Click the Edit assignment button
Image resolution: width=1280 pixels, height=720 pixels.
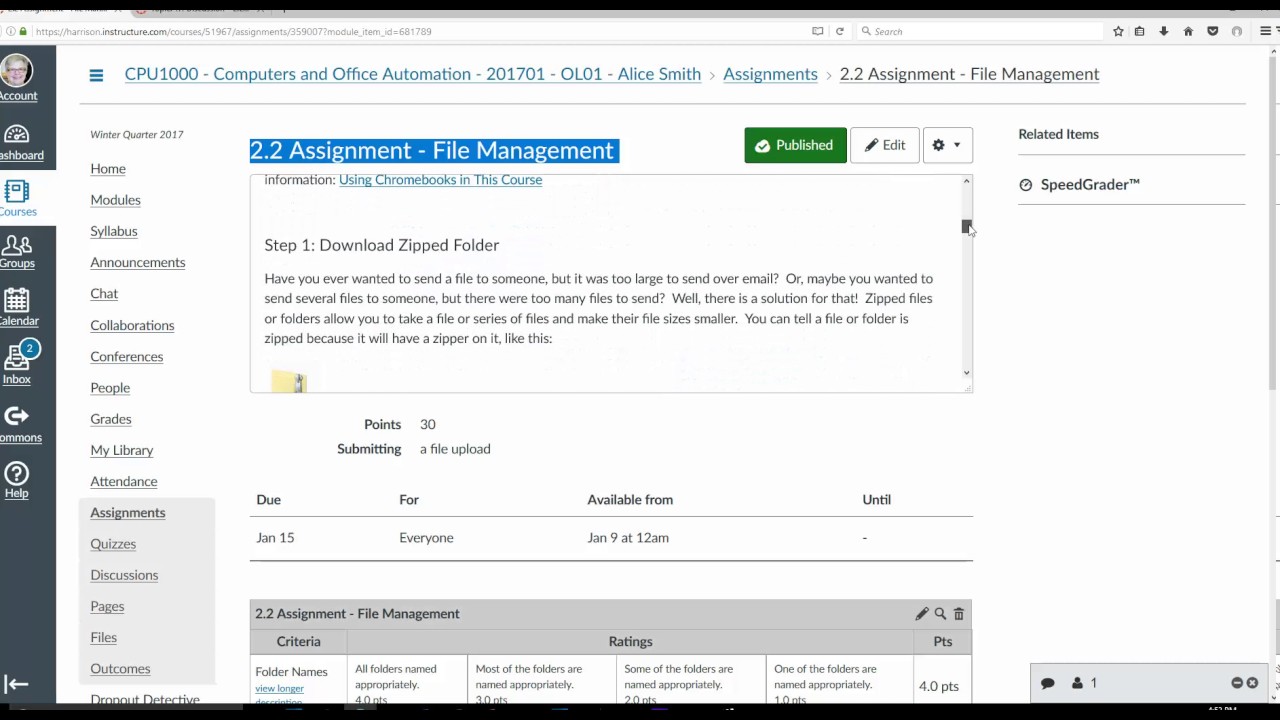click(x=885, y=145)
